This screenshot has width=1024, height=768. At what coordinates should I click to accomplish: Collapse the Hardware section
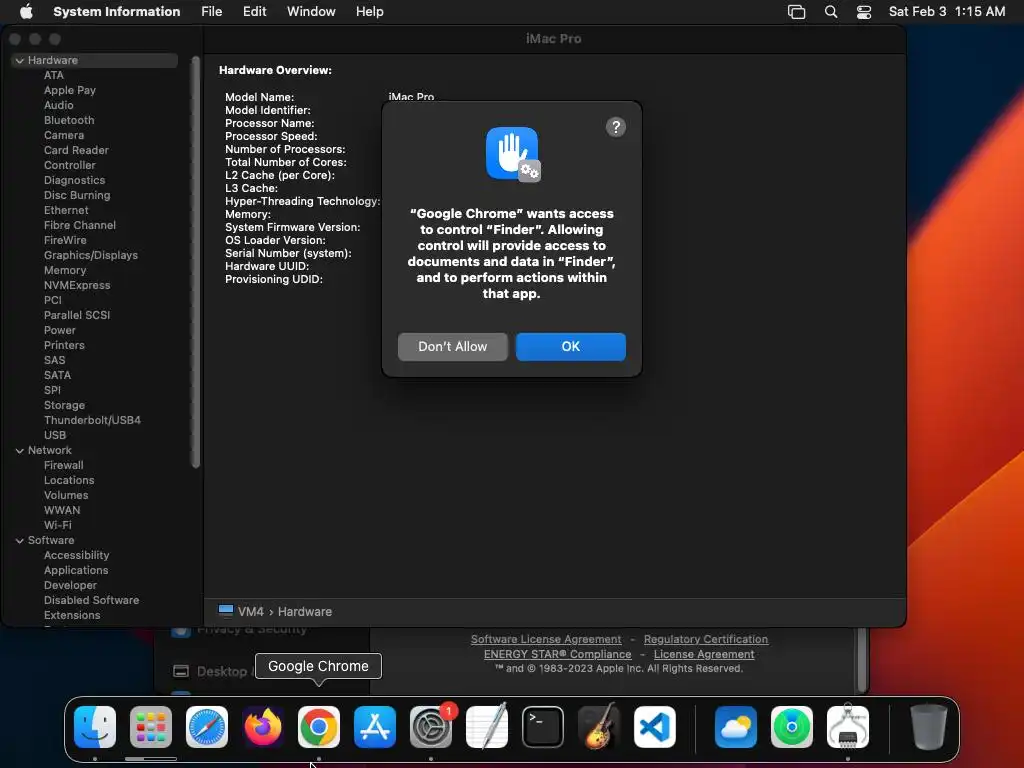click(x=20, y=60)
